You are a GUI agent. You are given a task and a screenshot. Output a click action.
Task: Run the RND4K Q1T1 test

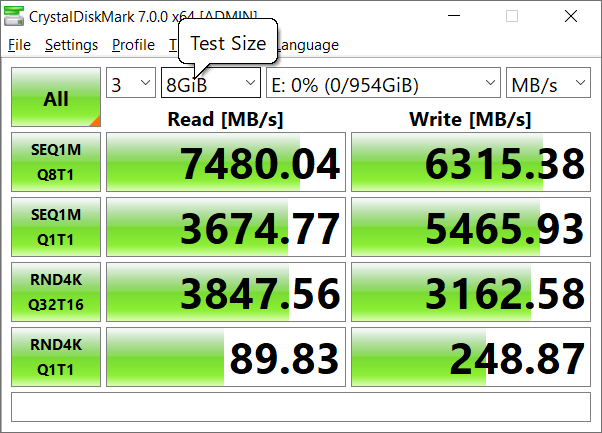click(56, 357)
